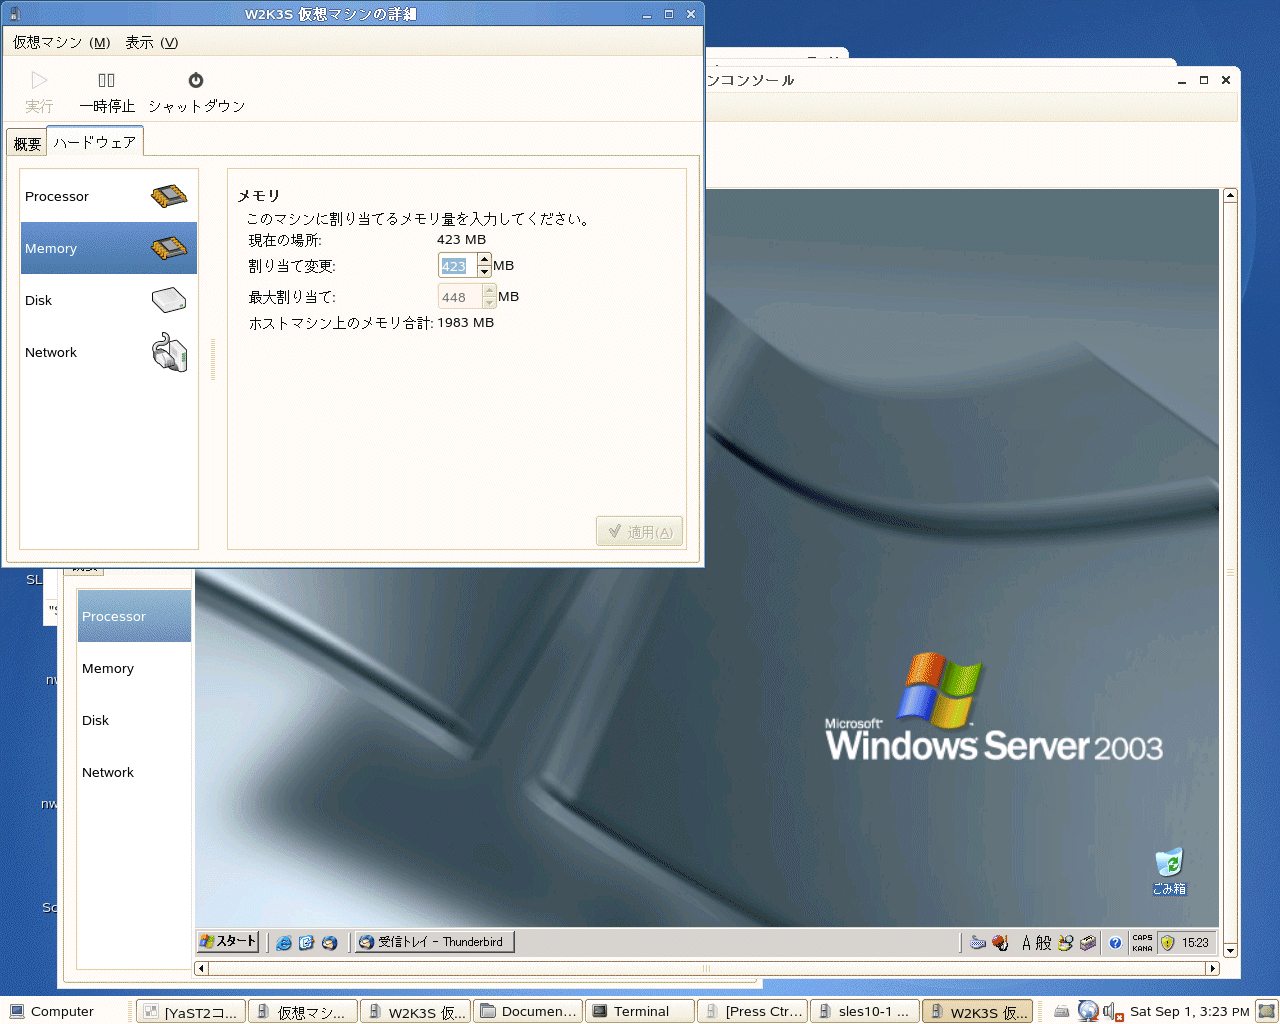Open the ごみ箱 recycle bin icon
The width and height of the screenshot is (1280, 1024).
[1169, 871]
